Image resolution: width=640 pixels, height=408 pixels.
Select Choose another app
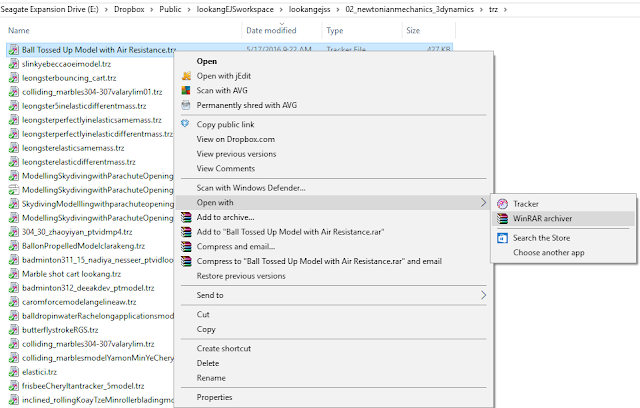(549, 253)
